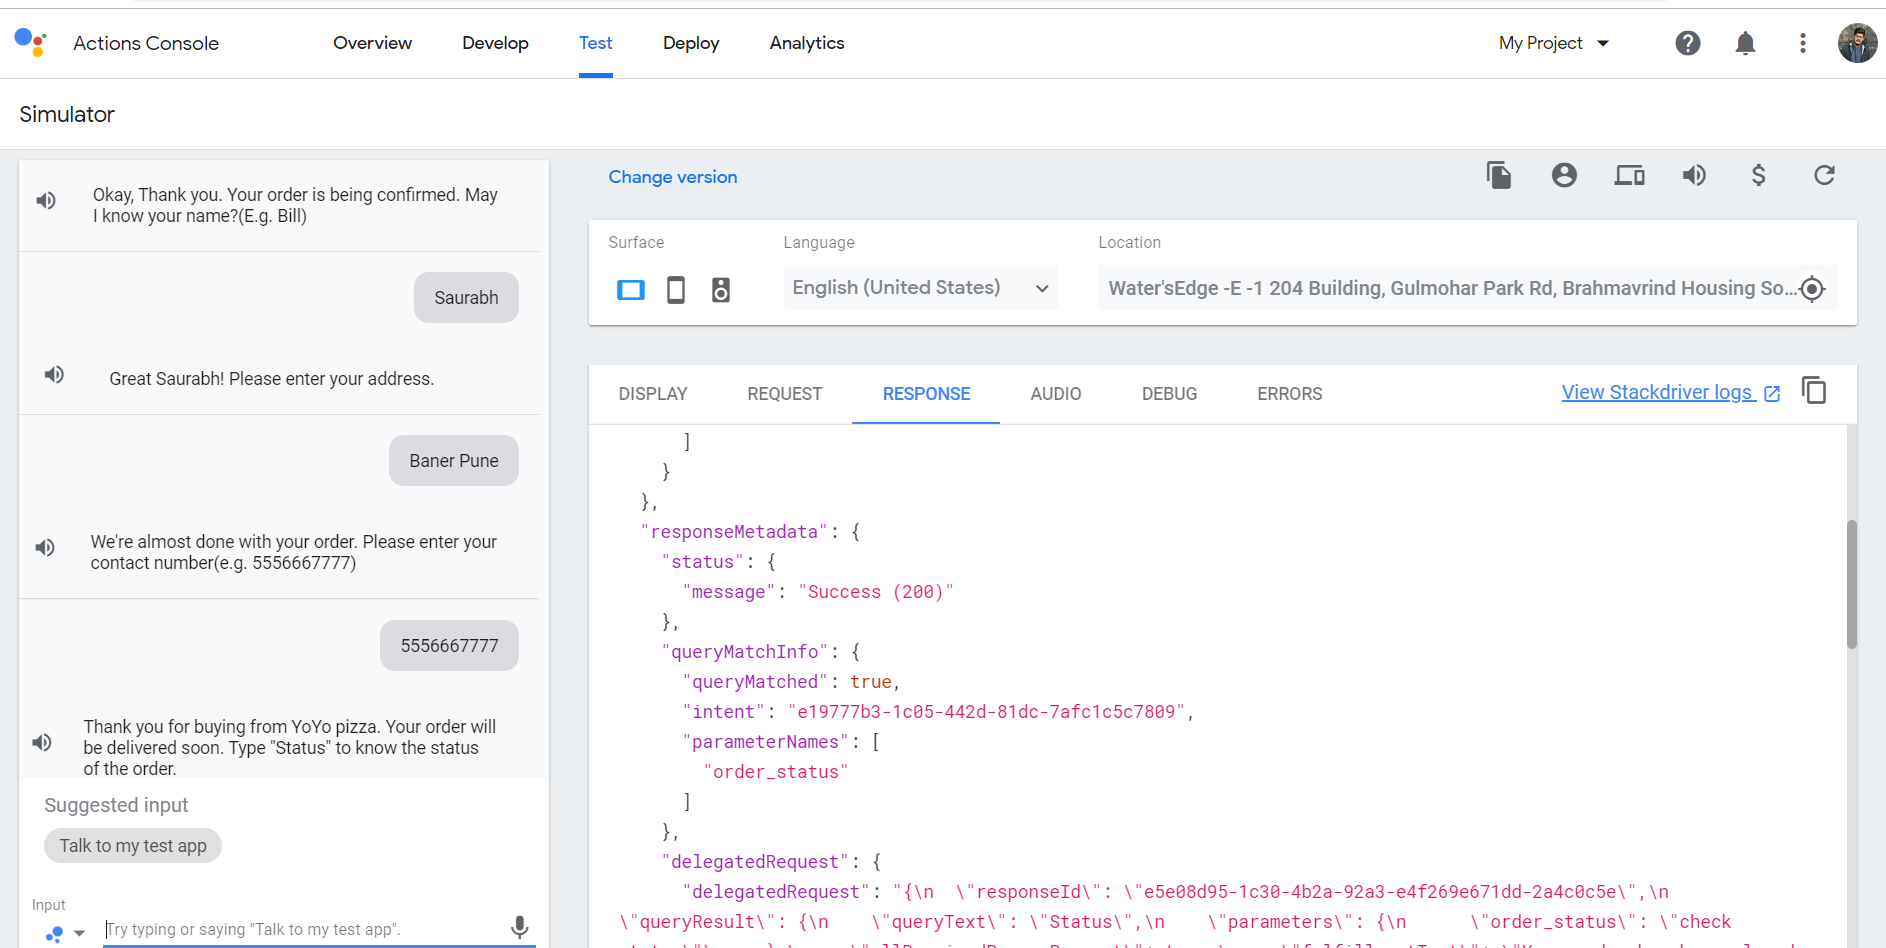Image resolution: width=1886 pixels, height=948 pixels.
Task: Click the copy conversation icon
Action: [1498, 175]
